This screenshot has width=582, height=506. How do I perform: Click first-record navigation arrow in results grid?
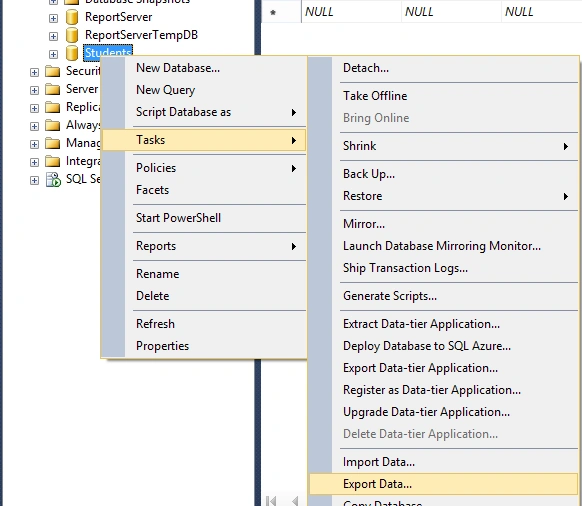pos(271,501)
